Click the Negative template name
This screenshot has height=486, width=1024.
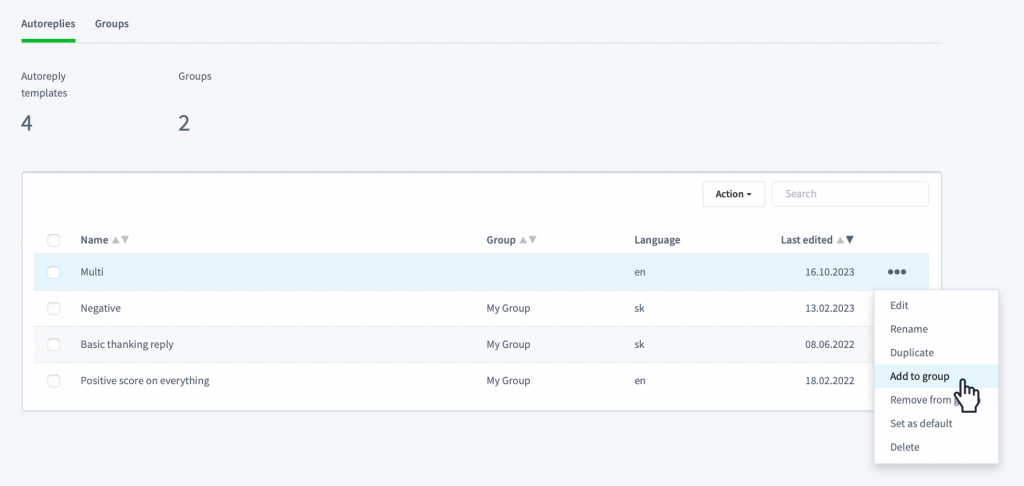pos(101,308)
